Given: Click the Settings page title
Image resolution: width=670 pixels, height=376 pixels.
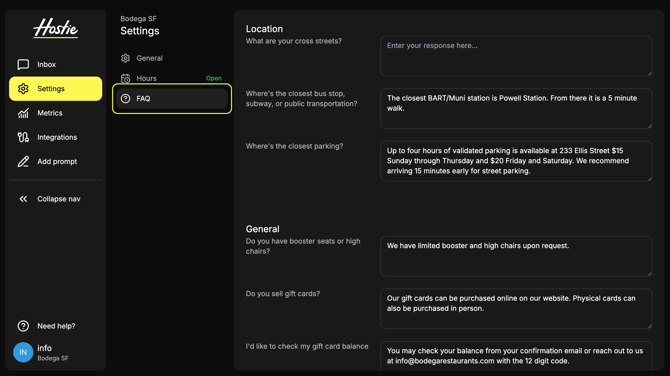Looking at the screenshot, I should tap(140, 31).
